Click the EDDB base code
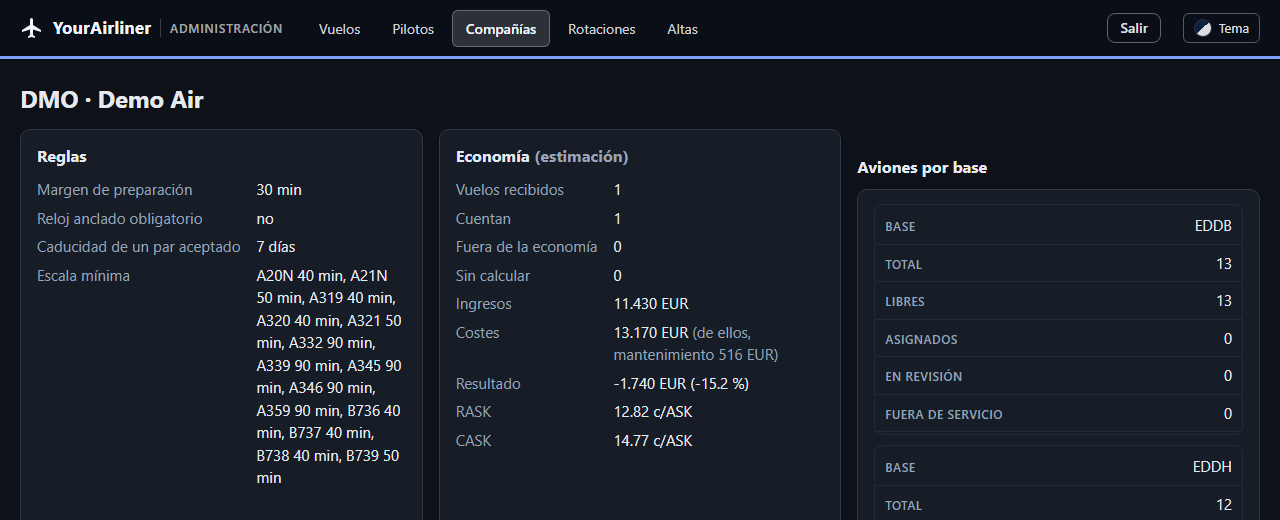Image resolution: width=1280 pixels, height=520 pixels. (x=1213, y=226)
